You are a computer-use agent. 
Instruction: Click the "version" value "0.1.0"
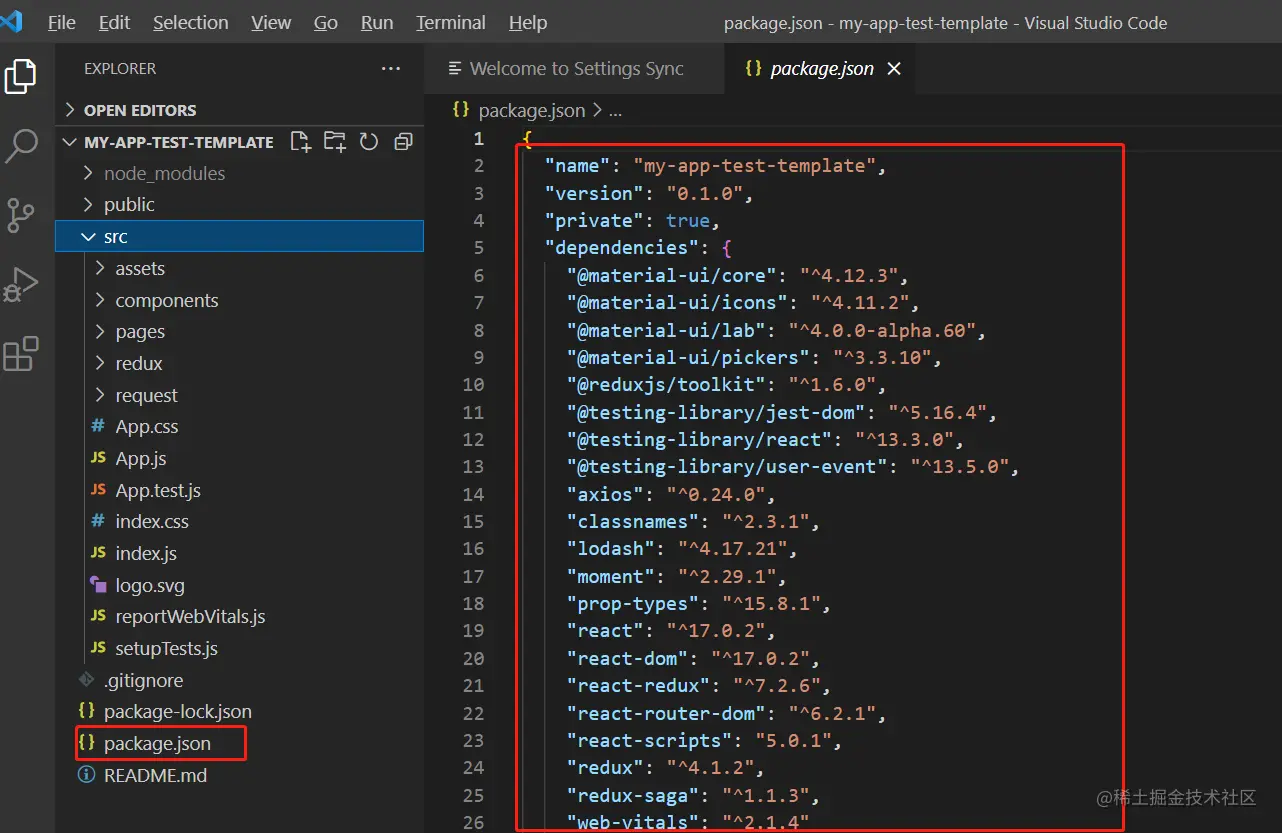pos(702,193)
